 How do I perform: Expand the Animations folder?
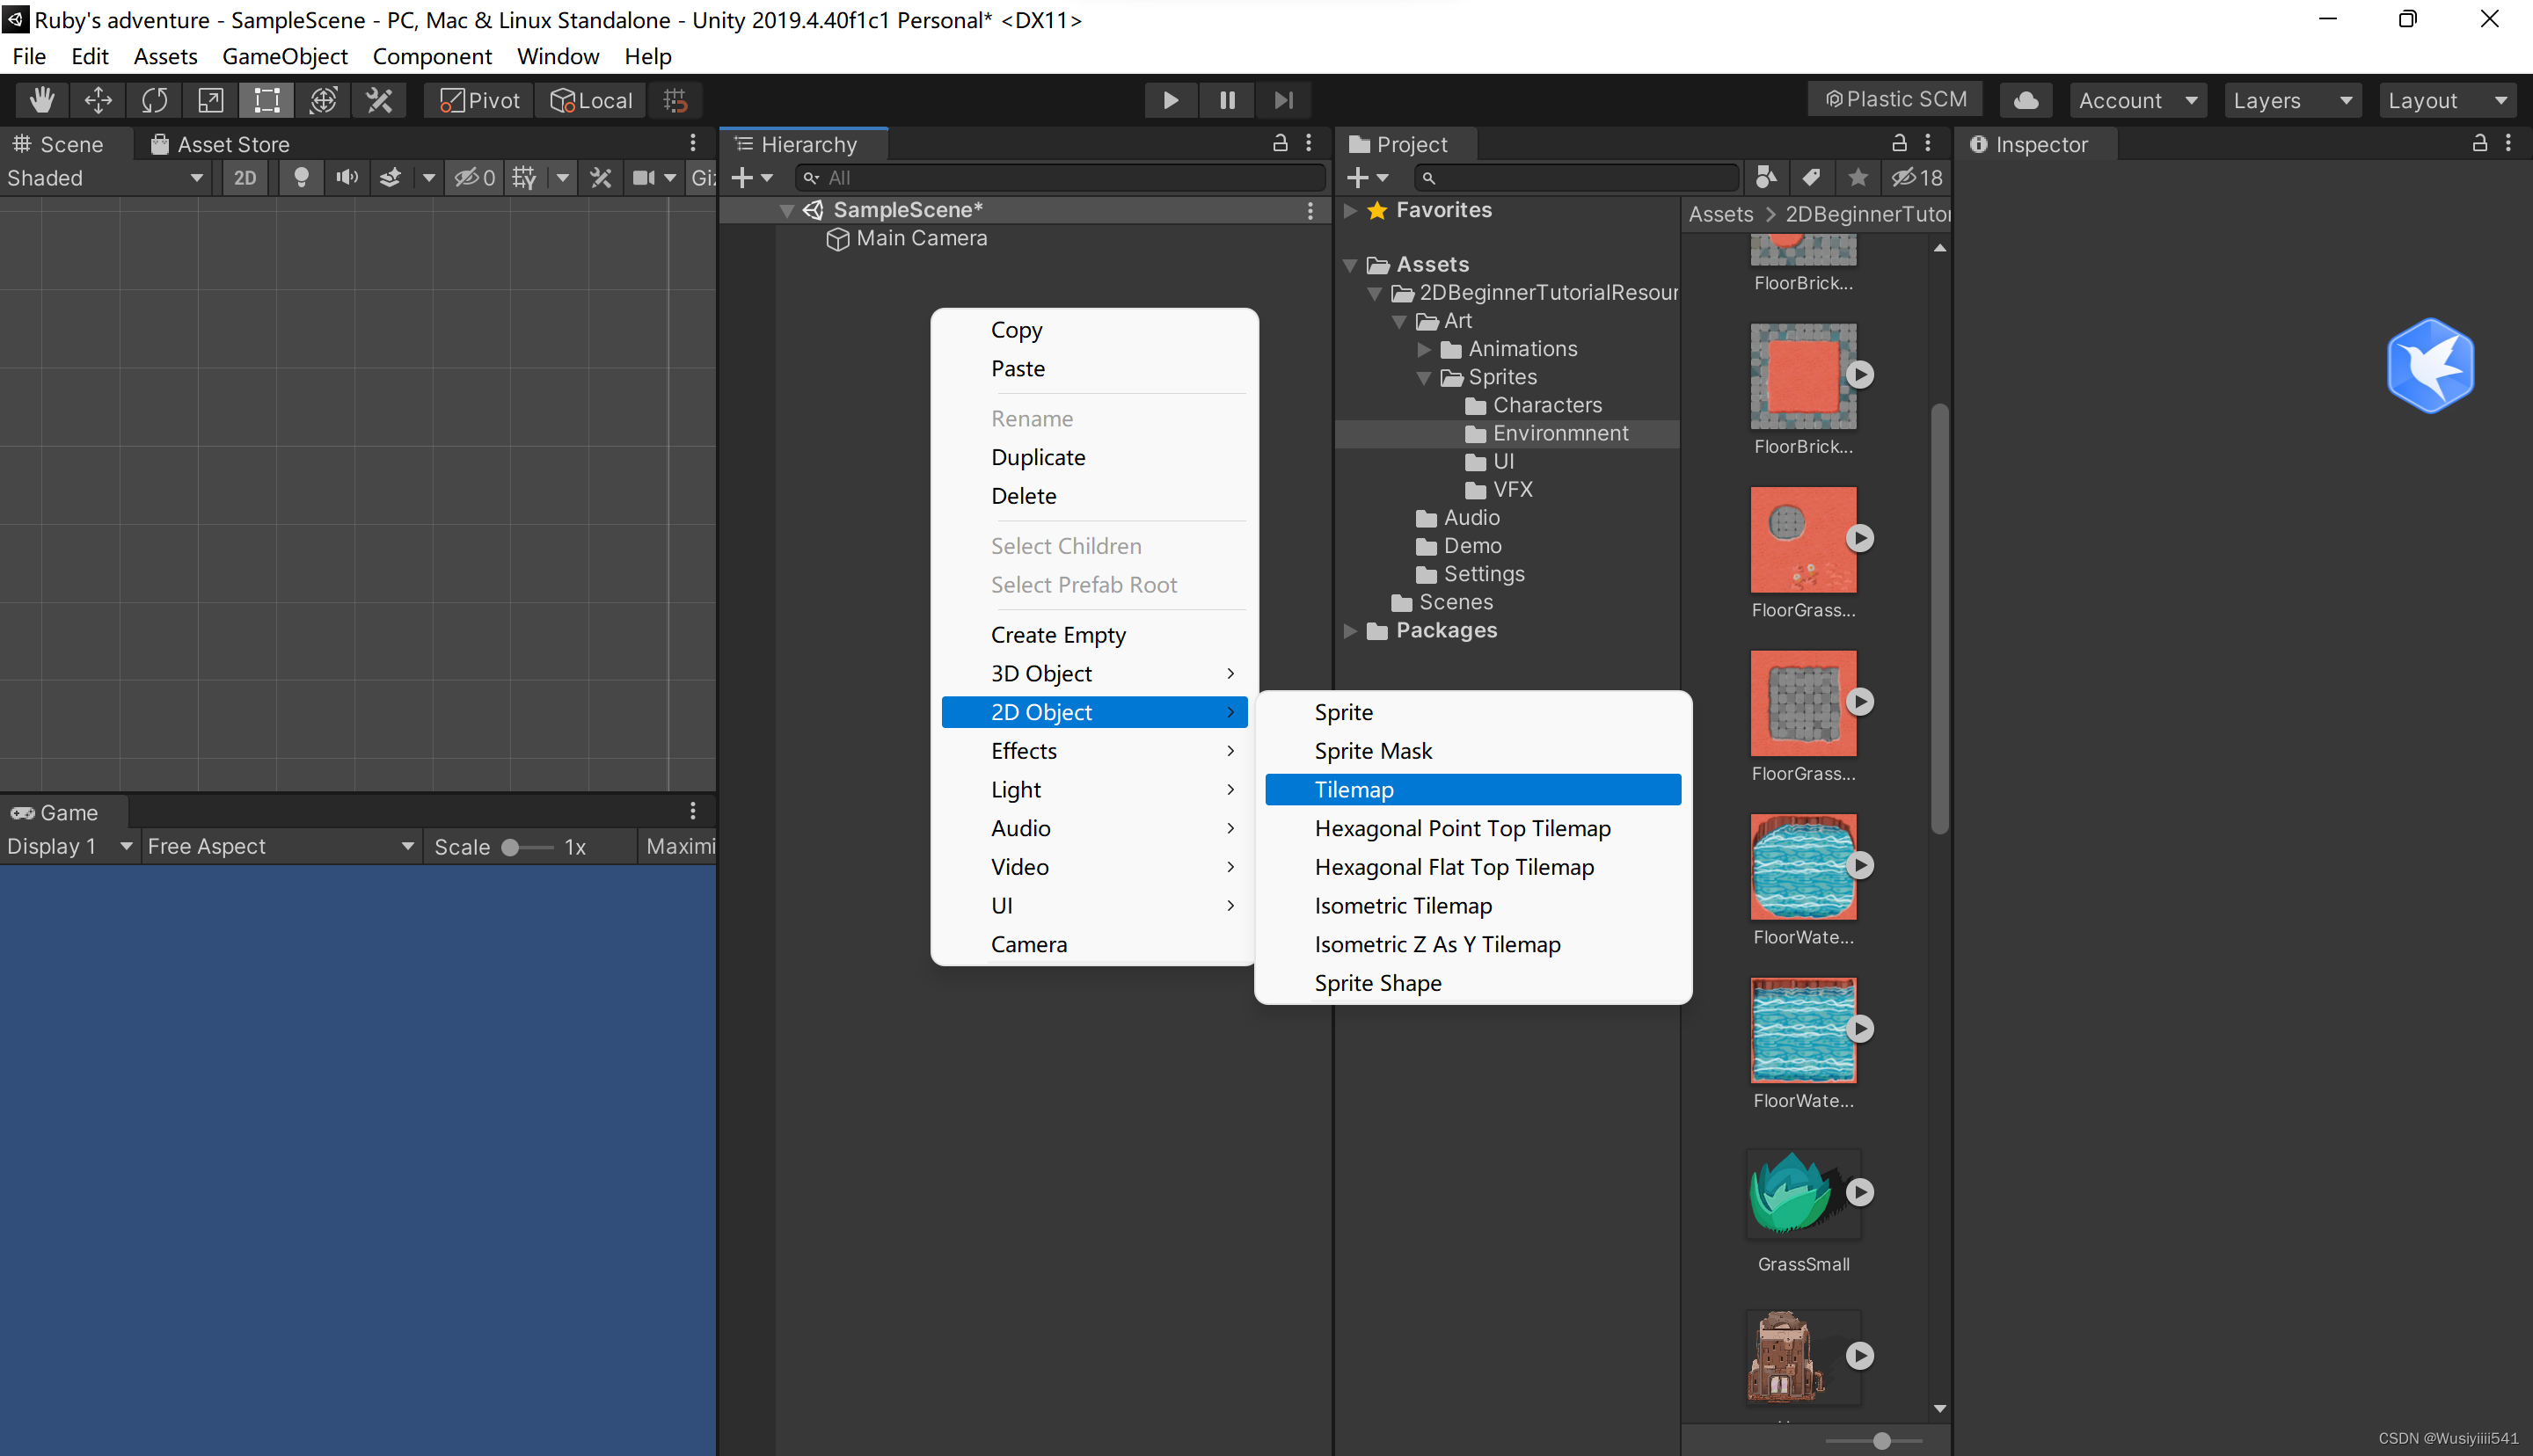[x=1424, y=349]
